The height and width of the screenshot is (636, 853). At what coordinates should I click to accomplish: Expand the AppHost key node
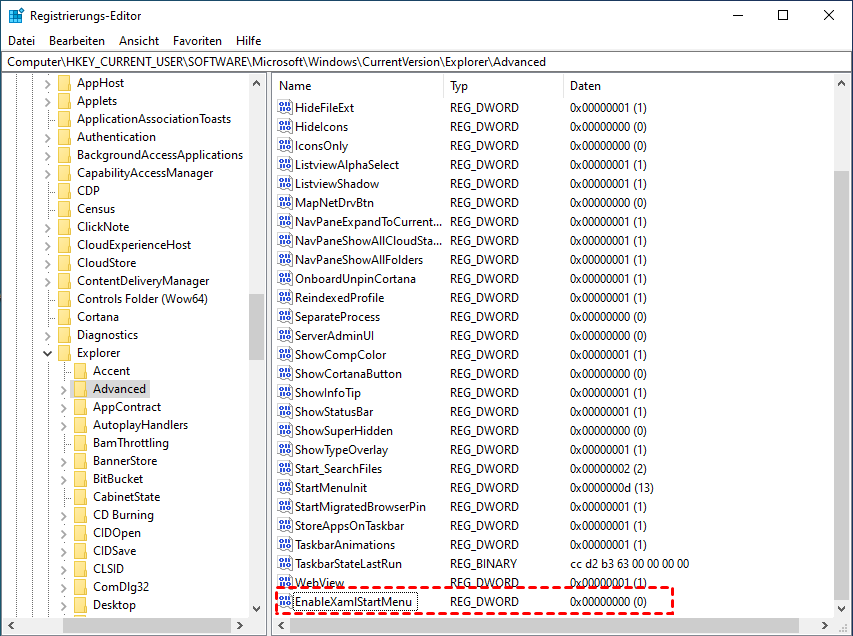tap(47, 84)
